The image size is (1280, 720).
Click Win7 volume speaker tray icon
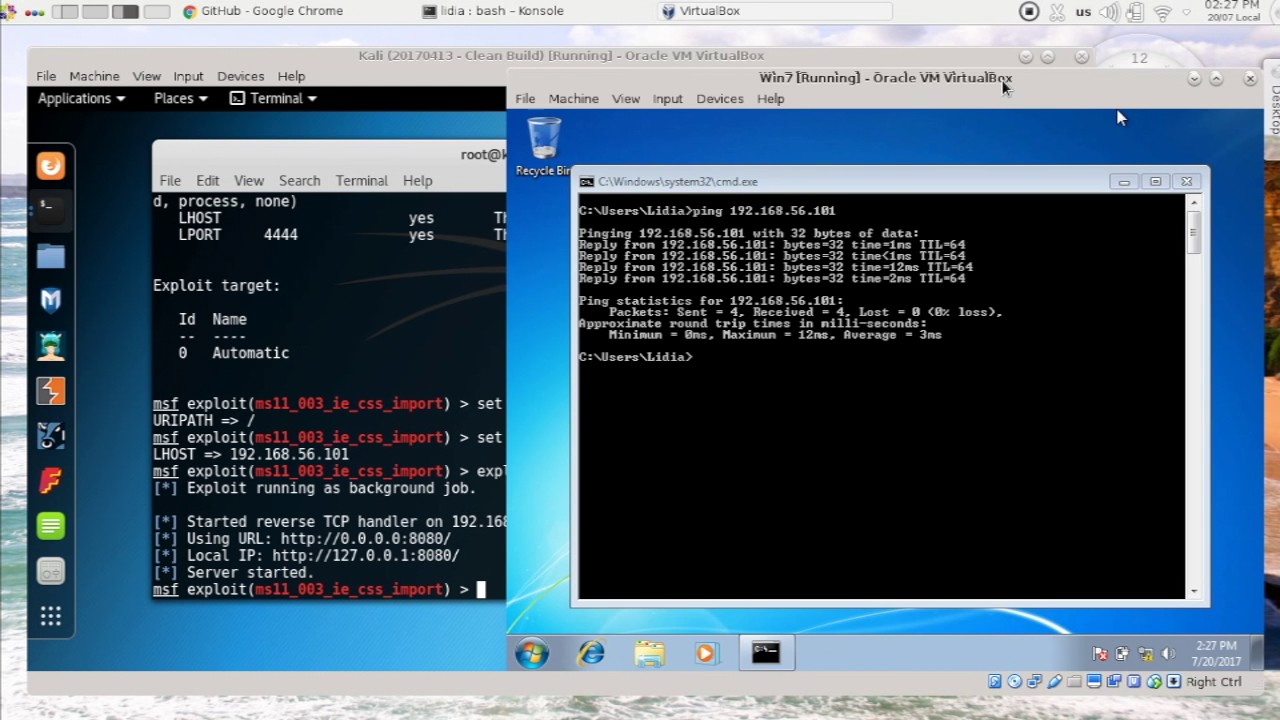(1168, 654)
